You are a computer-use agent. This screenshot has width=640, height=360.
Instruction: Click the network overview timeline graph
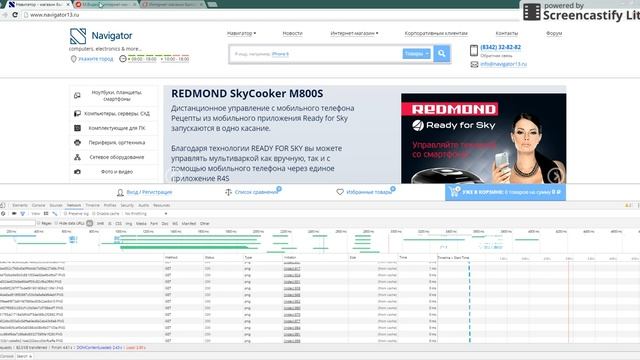click(x=320, y=241)
